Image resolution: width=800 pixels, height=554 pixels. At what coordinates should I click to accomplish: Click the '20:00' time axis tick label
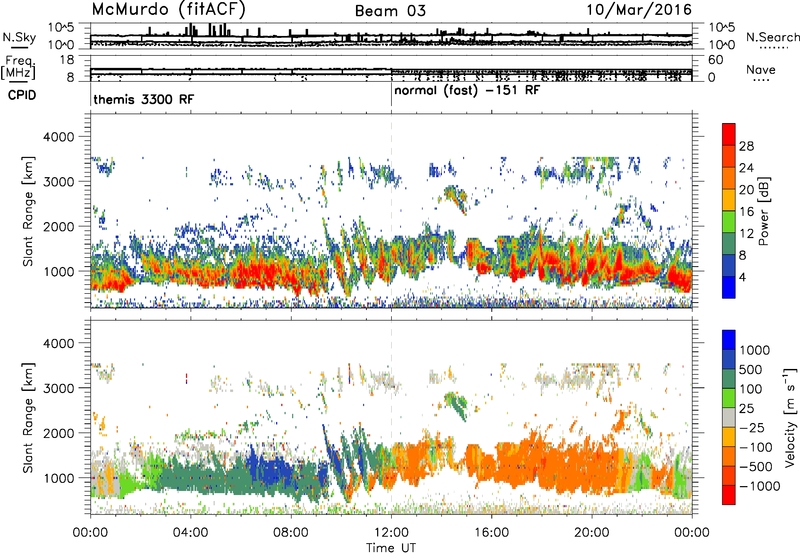[x=592, y=533]
